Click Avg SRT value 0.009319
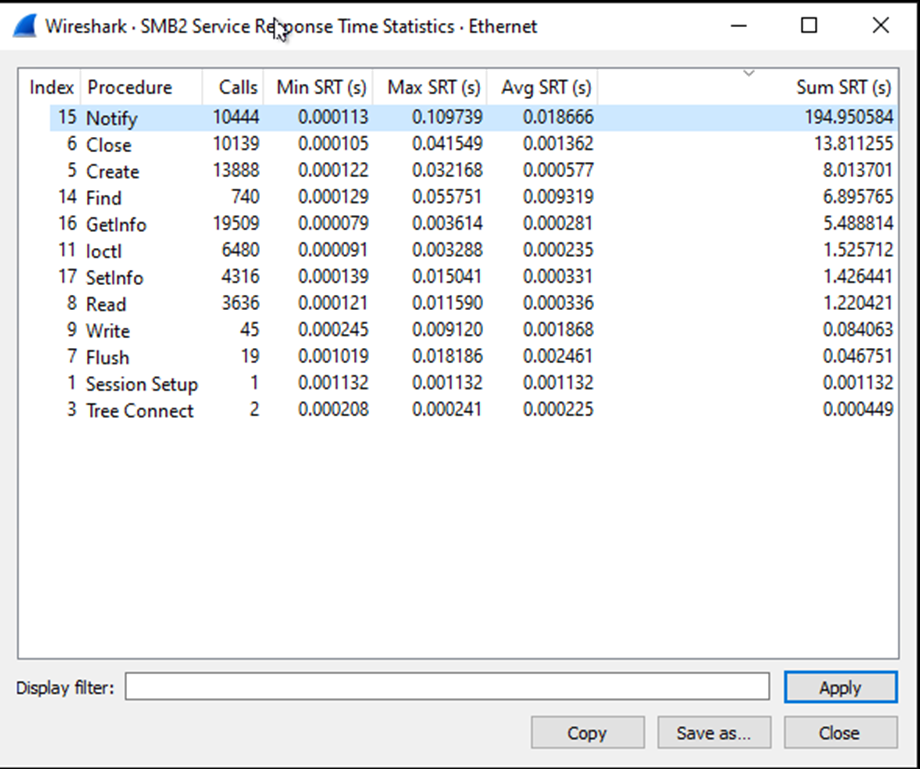920x769 pixels. click(558, 197)
